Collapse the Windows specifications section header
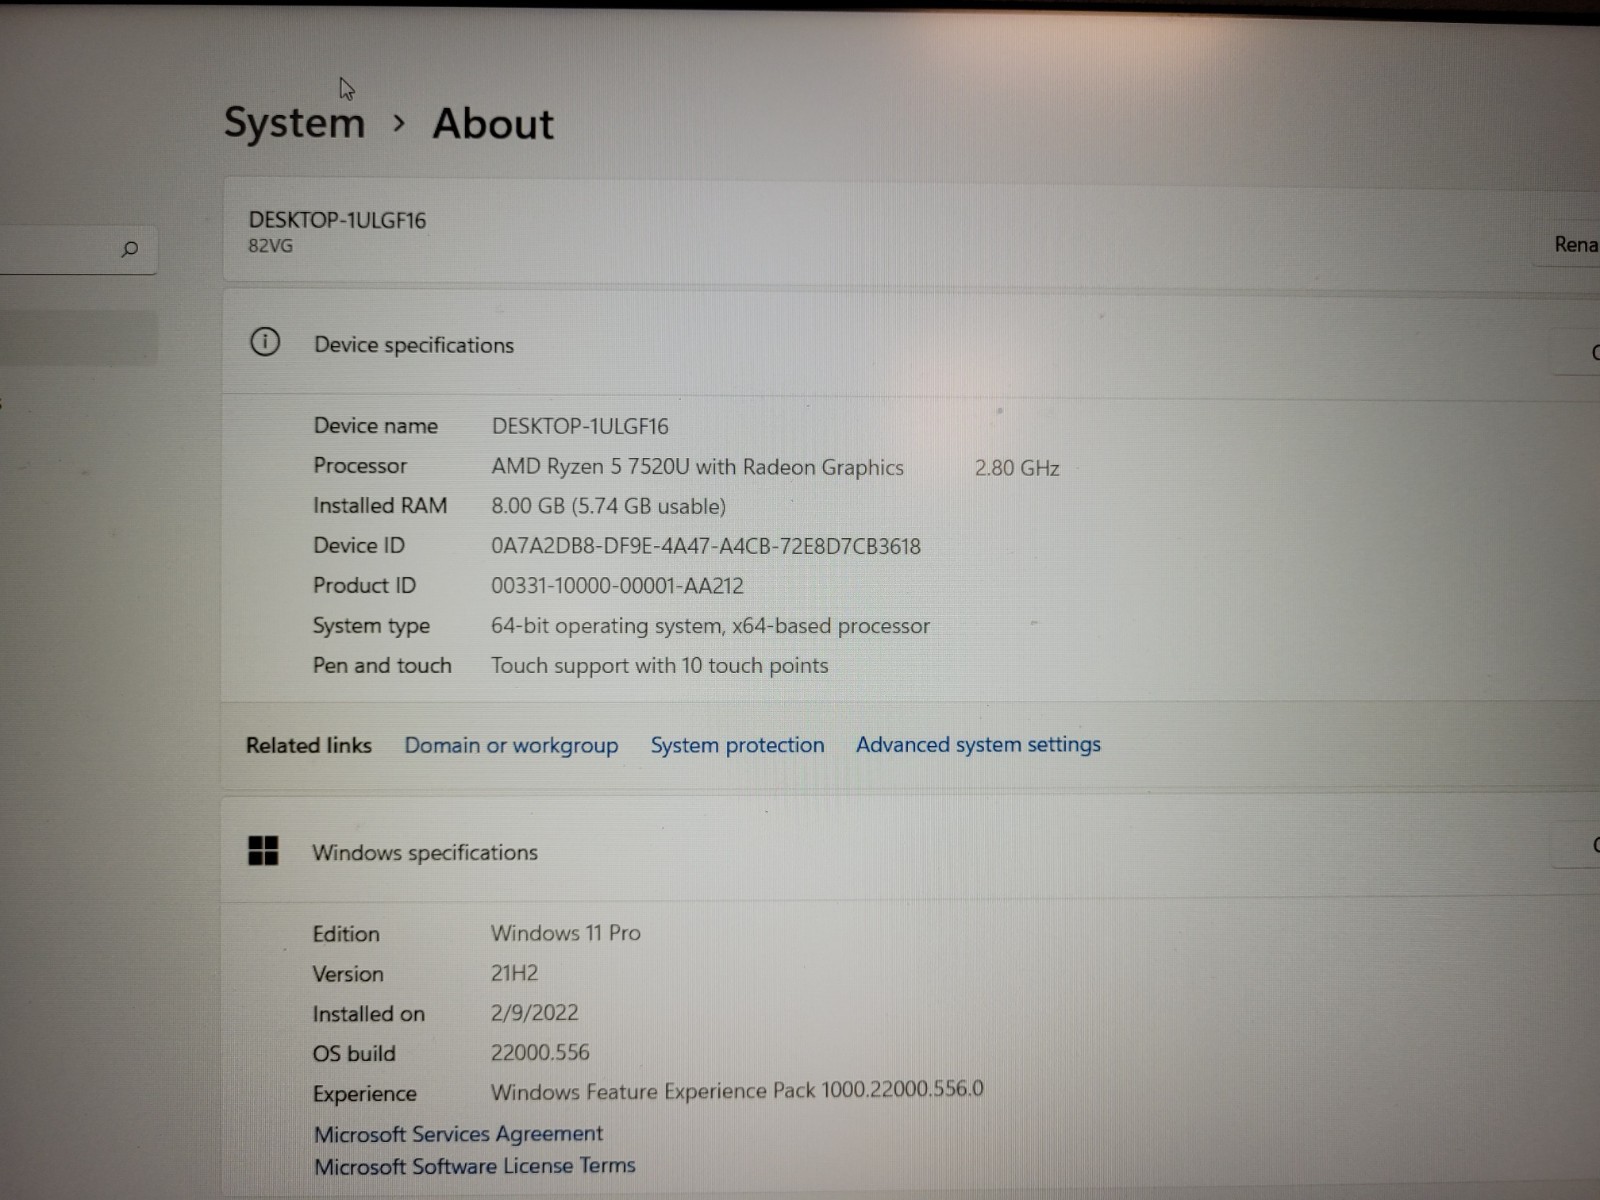This screenshot has height=1200, width=1600. click(x=910, y=850)
